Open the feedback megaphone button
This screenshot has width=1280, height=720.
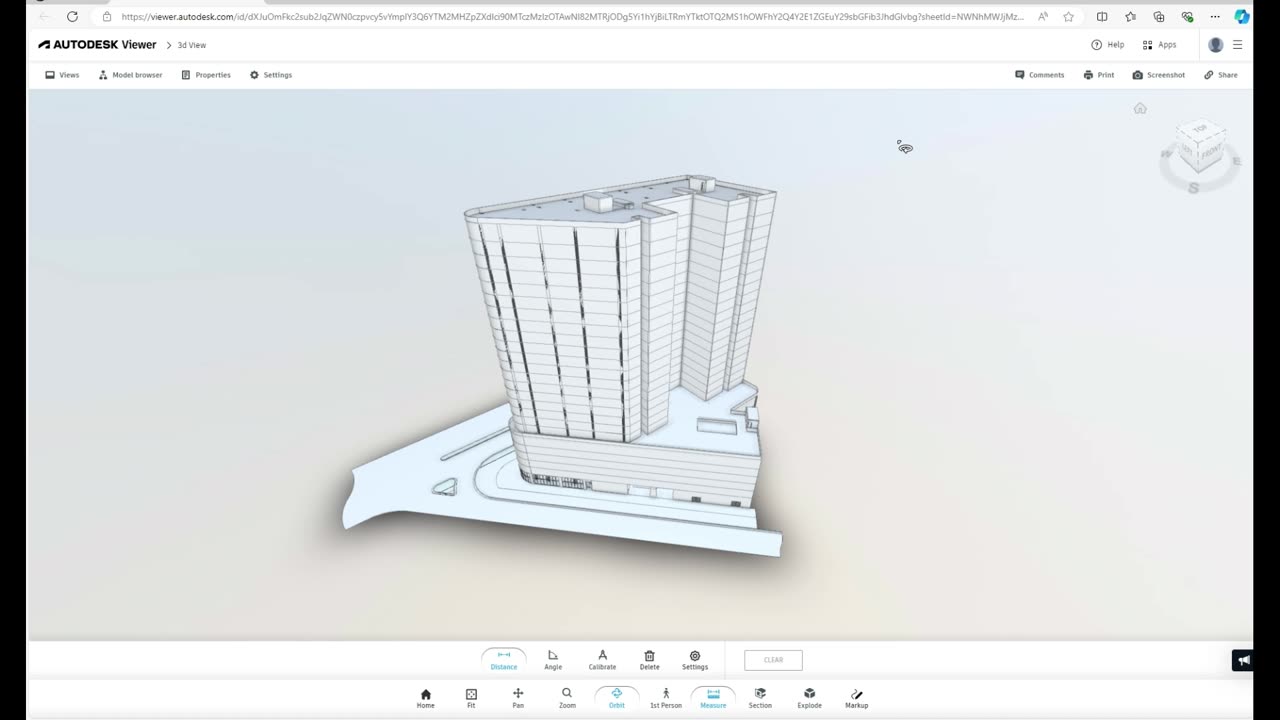point(1243,660)
